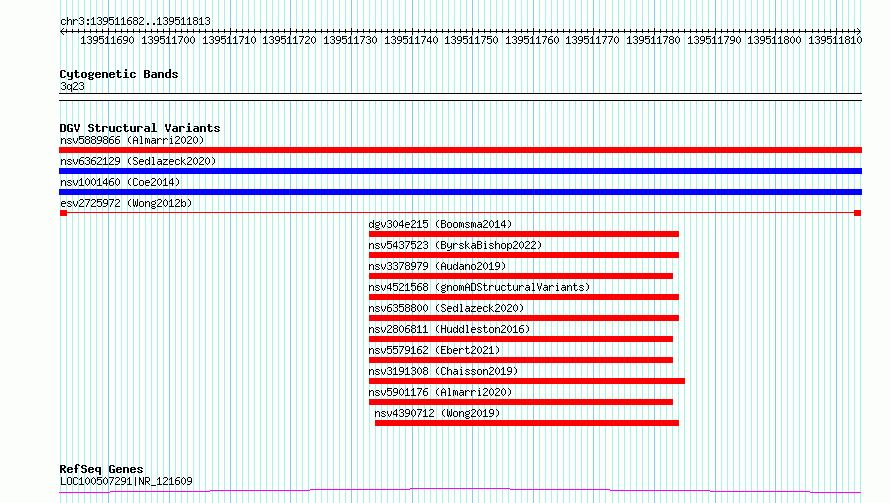This screenshot has width=890, height=503.
Task: Select the 3q23 cytogenetic band label
Action: coord(72,86)
